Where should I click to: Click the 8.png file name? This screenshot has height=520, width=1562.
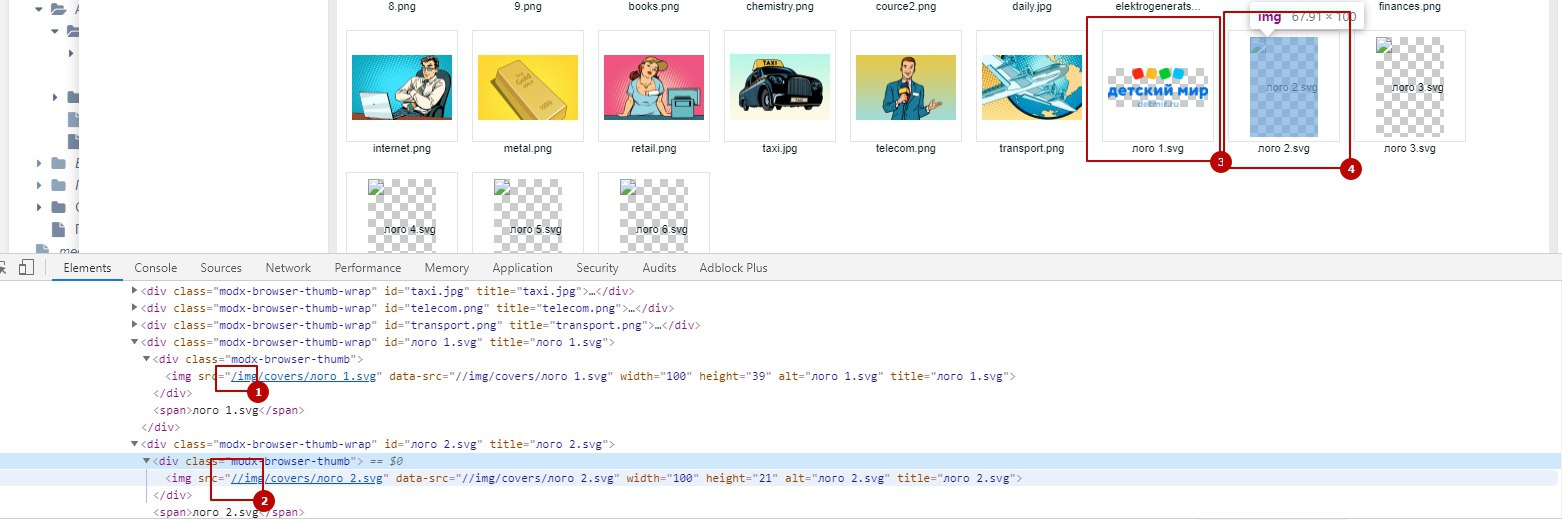[402, 6]
